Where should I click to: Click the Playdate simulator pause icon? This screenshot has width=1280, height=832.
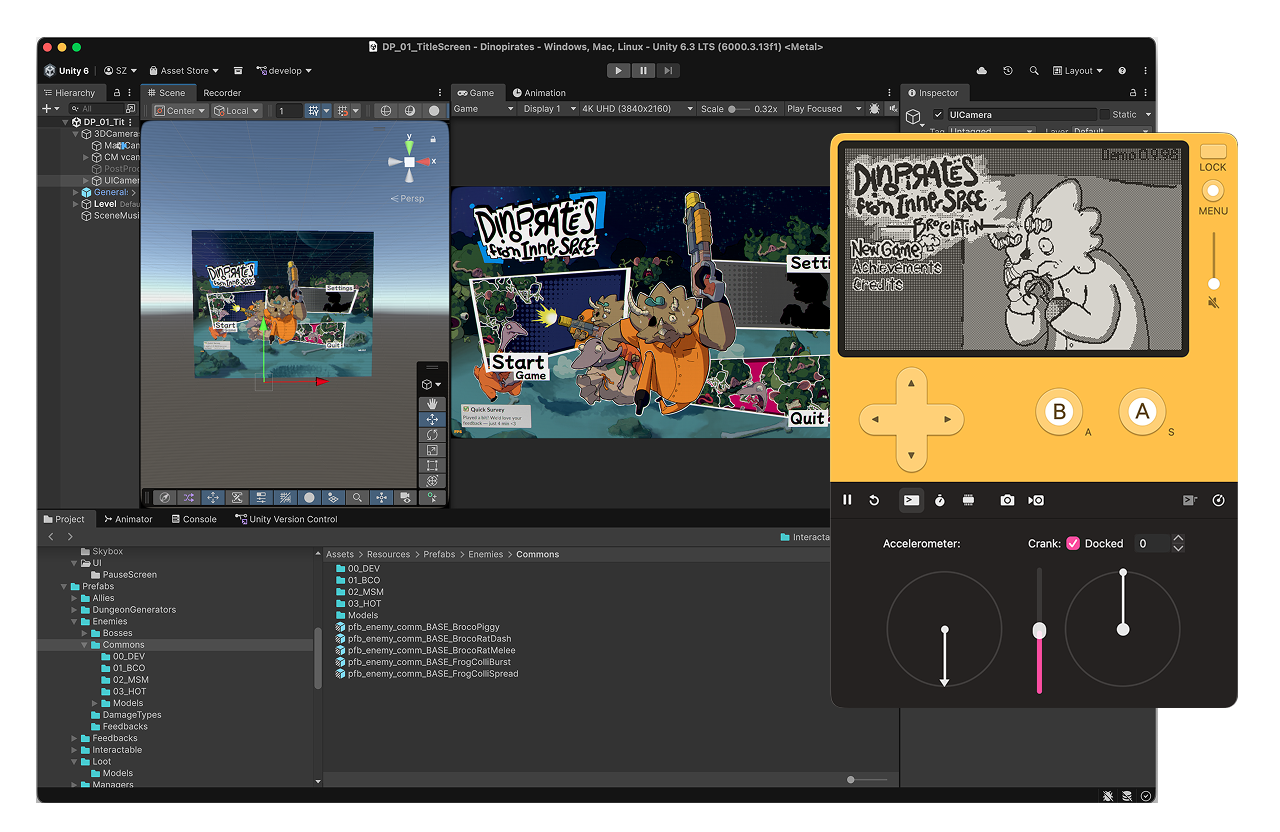(x=848, y=500)
